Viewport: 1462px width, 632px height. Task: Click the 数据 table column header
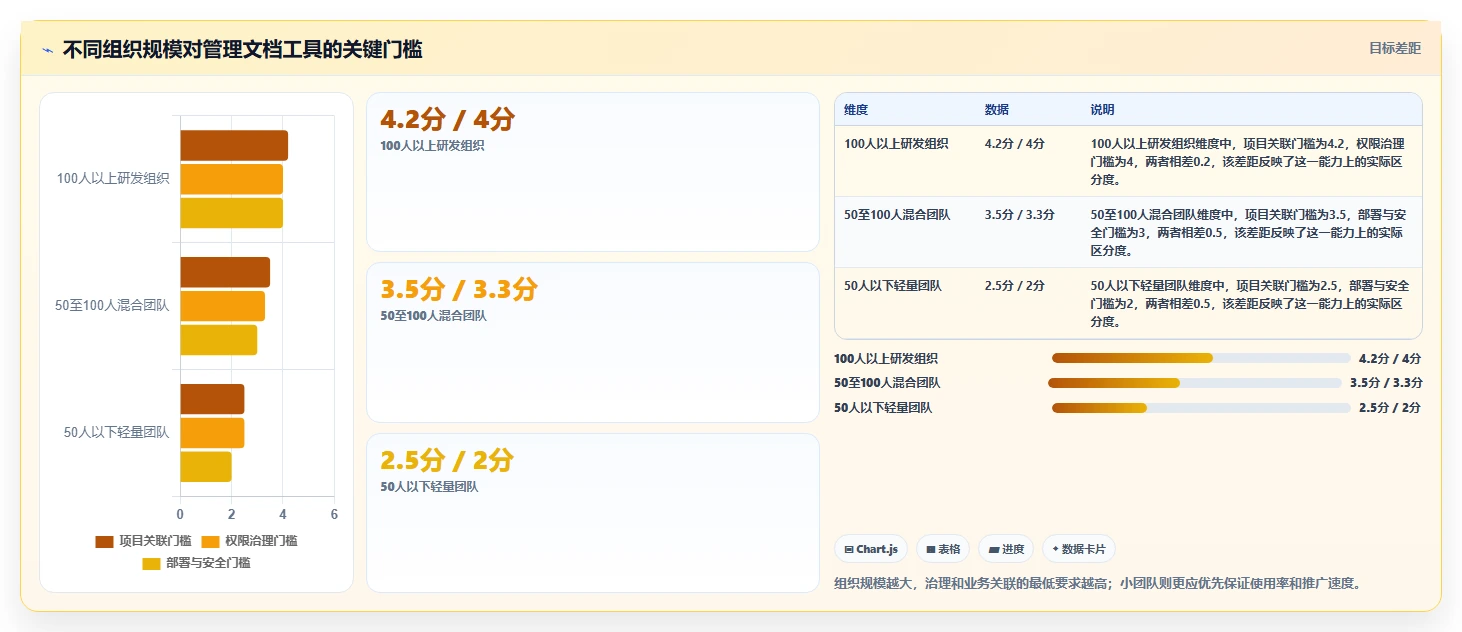997,110
